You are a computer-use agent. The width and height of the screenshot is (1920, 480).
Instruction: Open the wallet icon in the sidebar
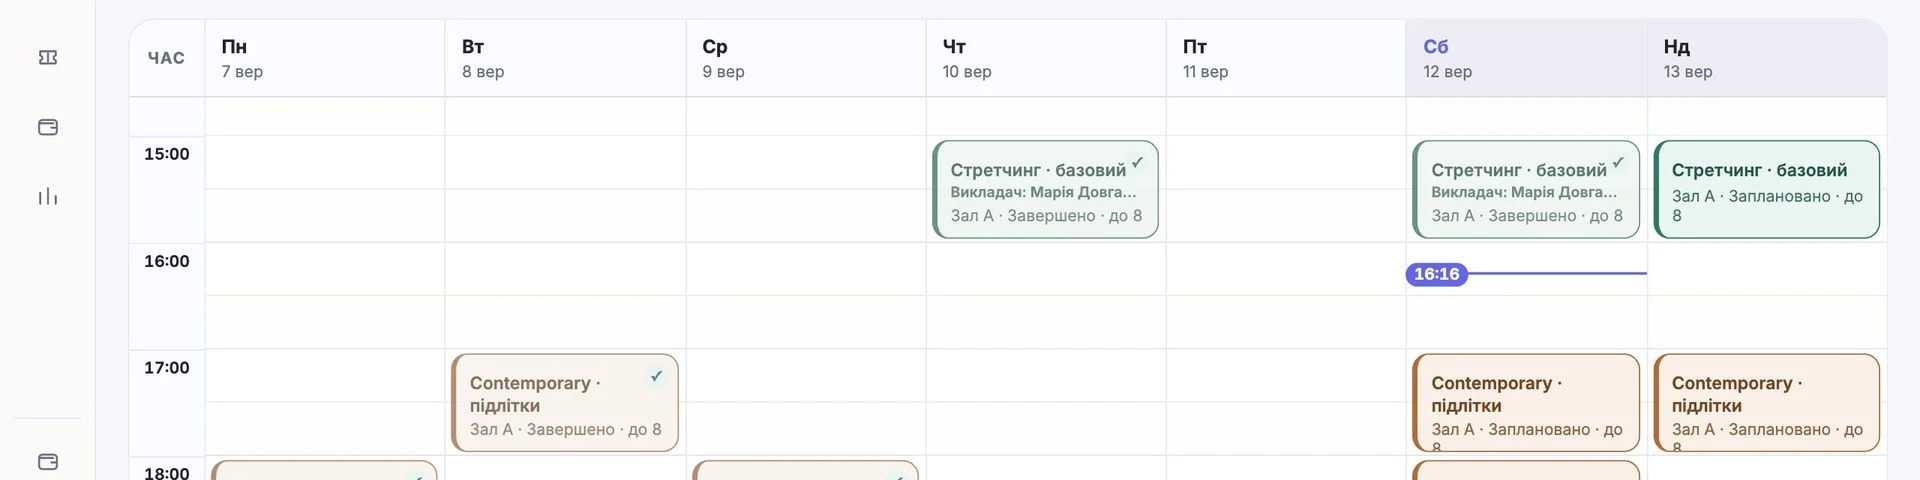(48, 127)
